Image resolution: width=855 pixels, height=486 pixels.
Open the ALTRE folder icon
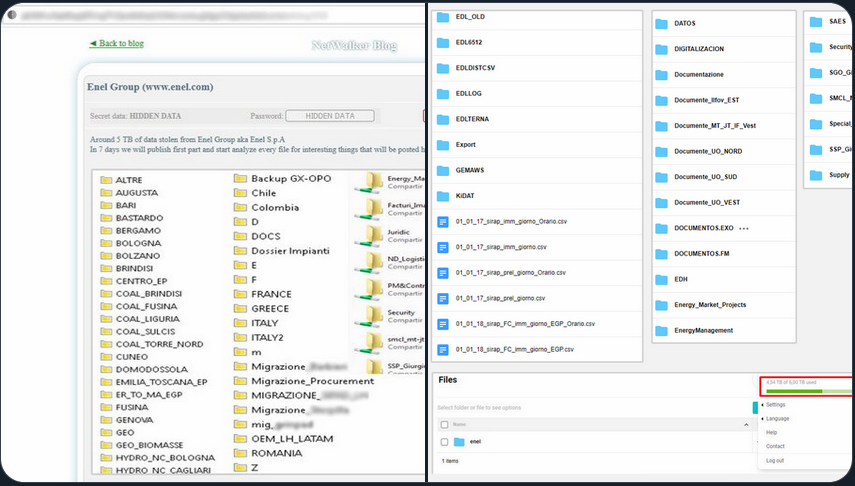pyautogui.click(x=106, y=180)
